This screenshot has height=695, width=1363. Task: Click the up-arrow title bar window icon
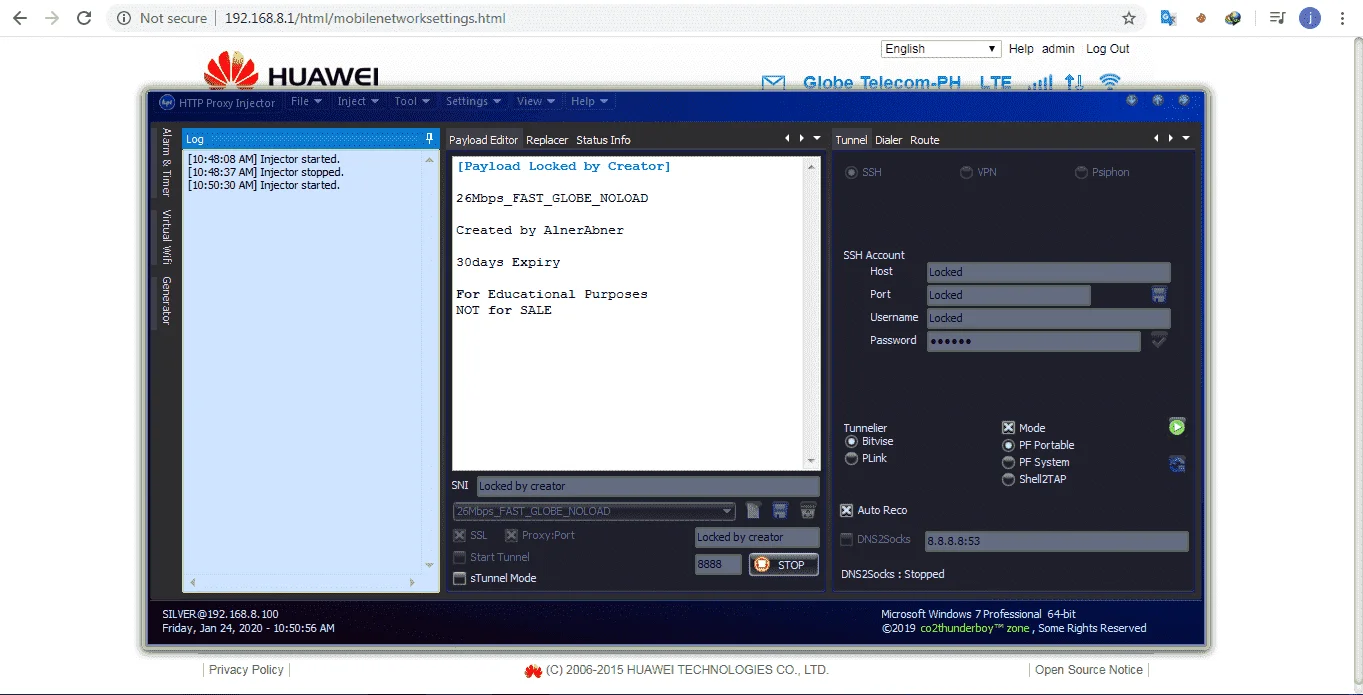pos(1158,100)
